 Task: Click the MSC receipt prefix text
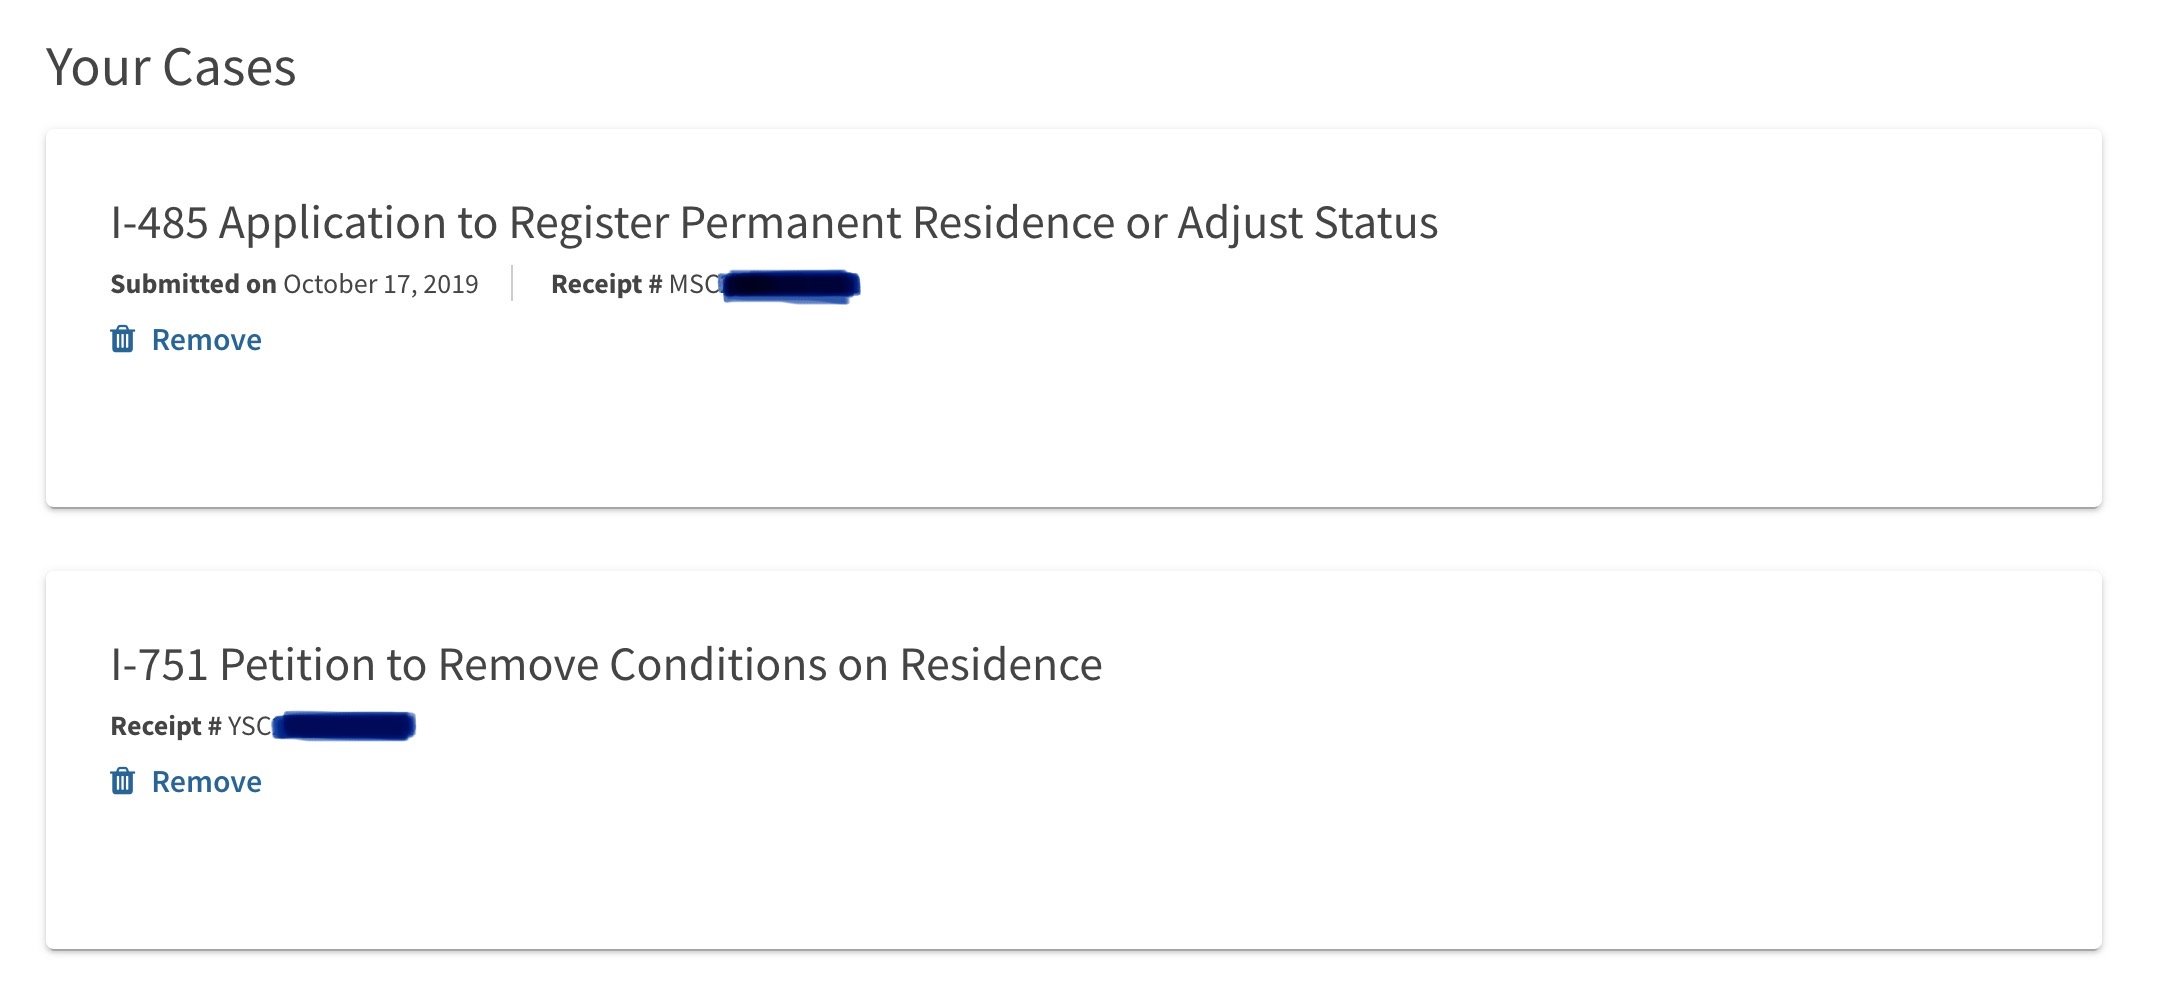(x=693, y=284)
